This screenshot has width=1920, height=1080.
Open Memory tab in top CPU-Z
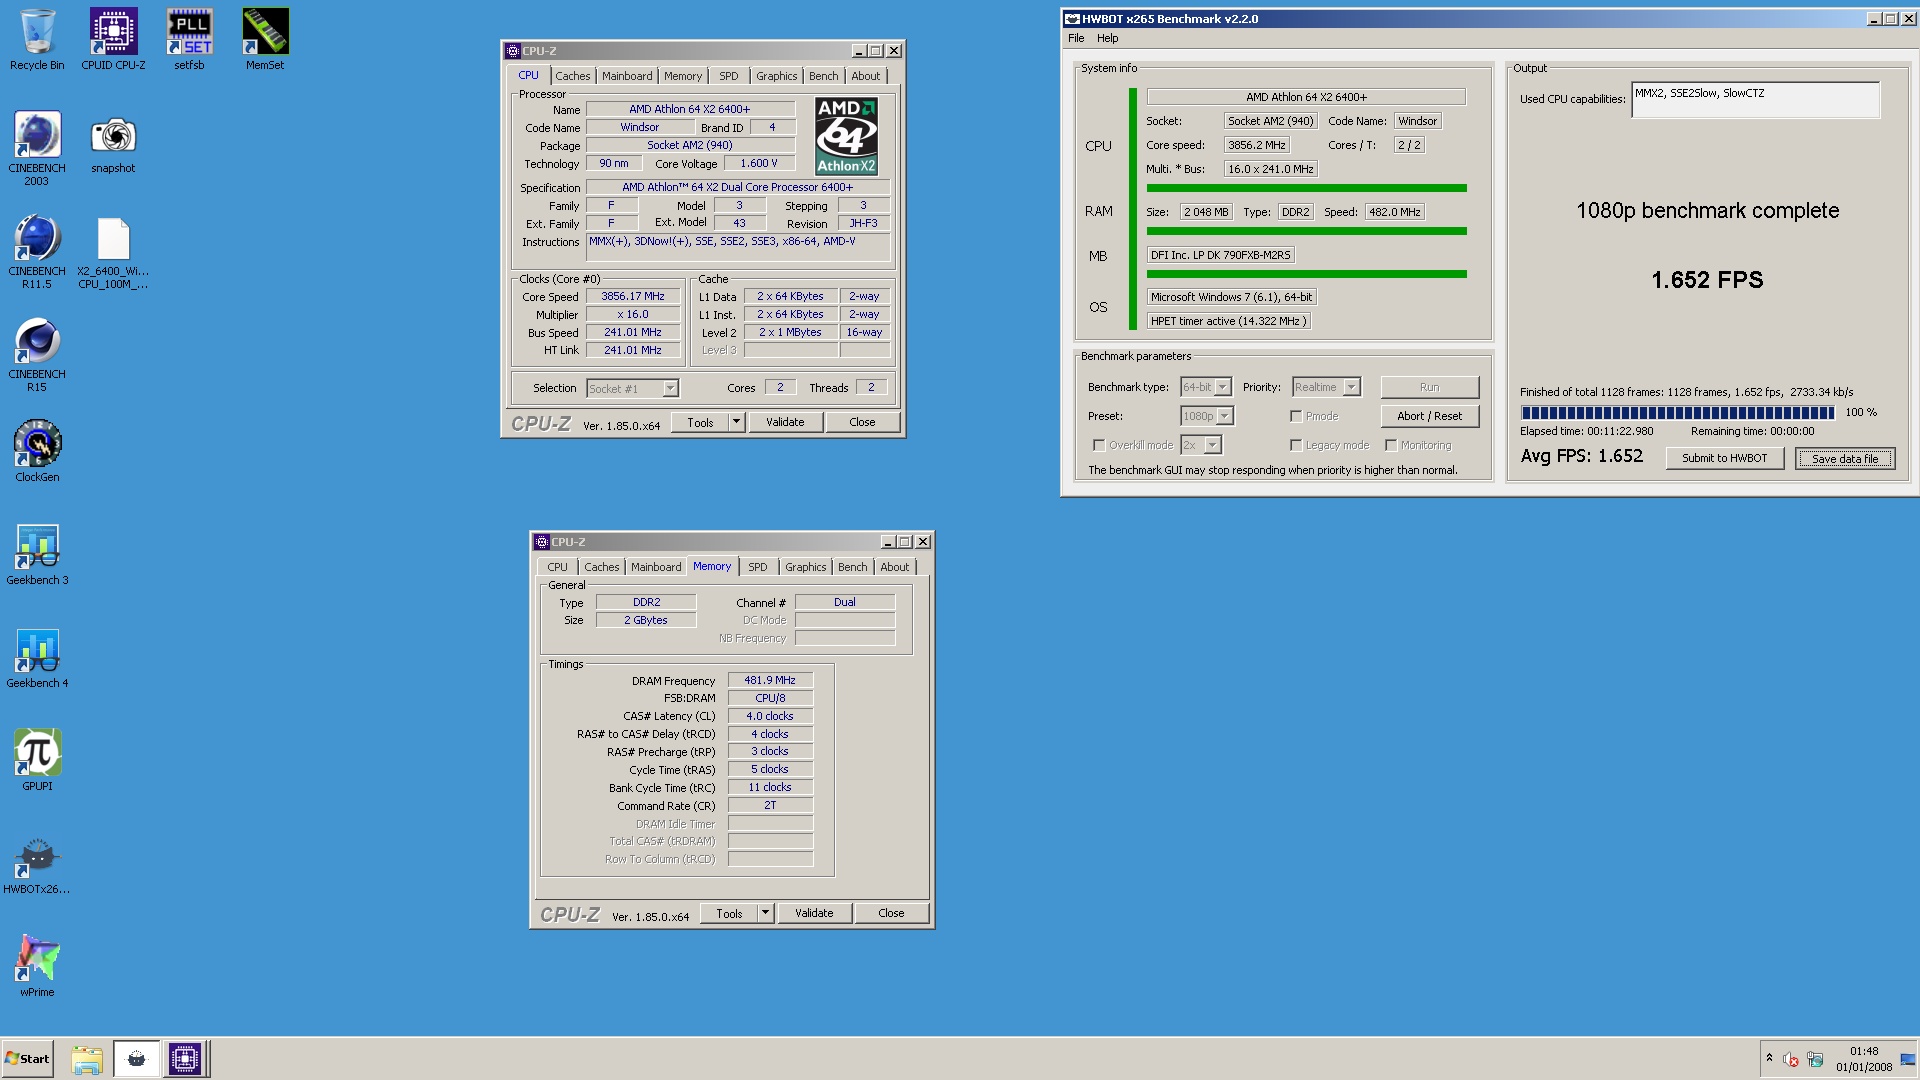pos(683,76)
